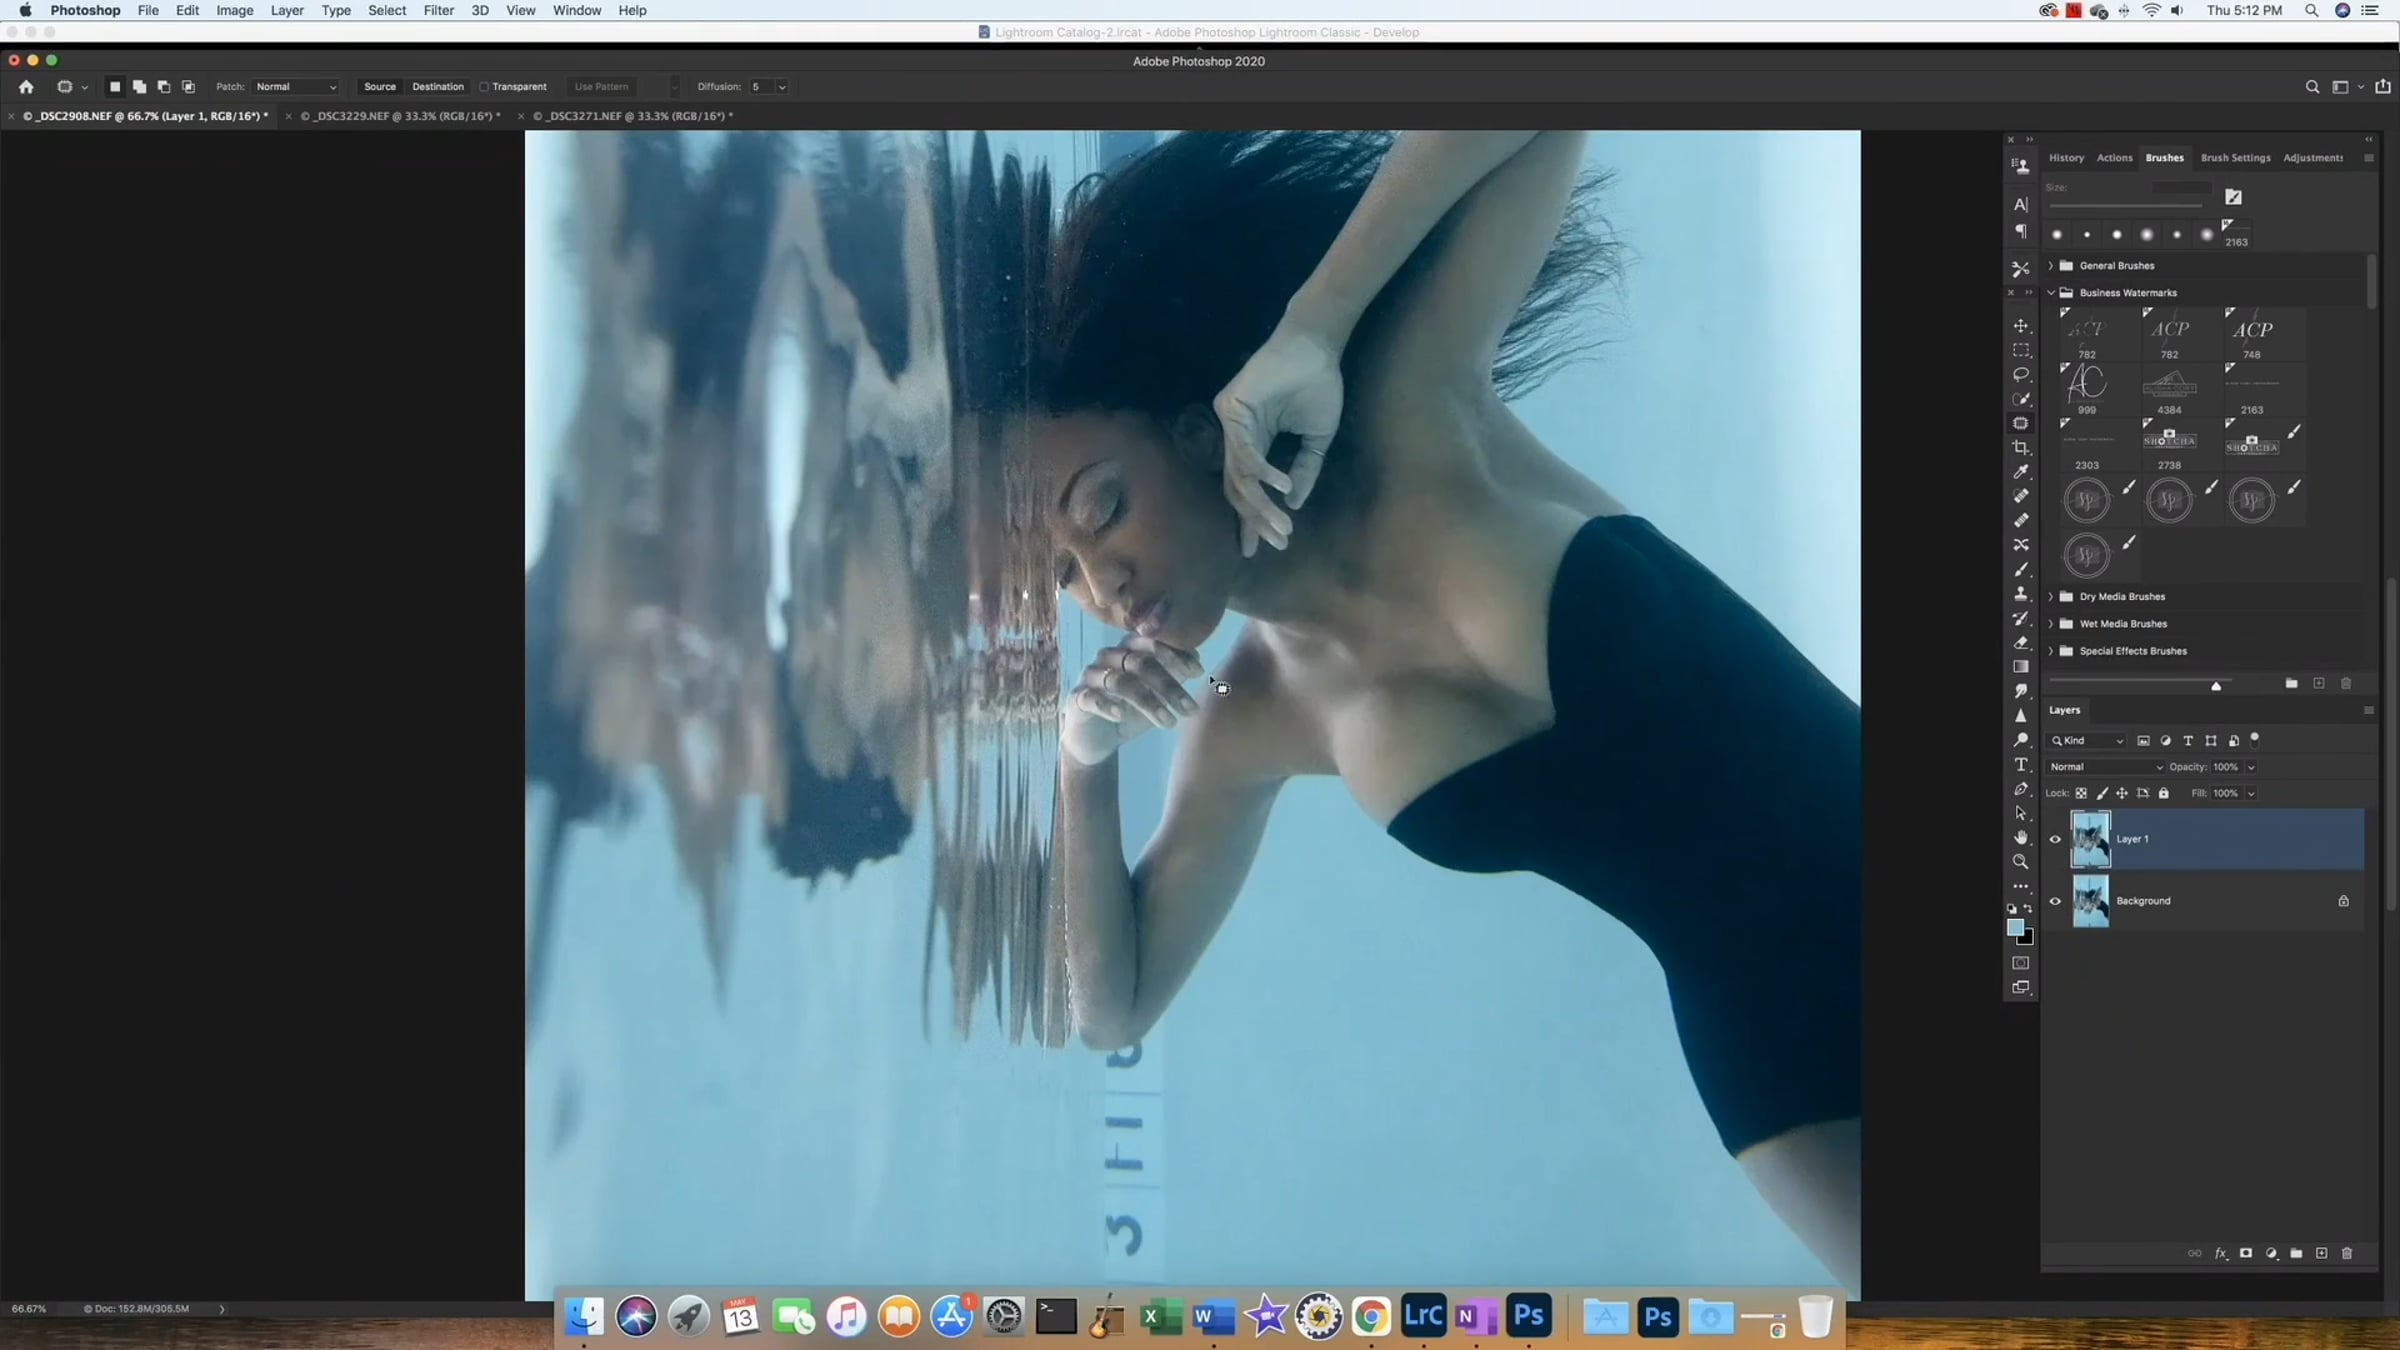Image resolution: width=2400 pixels, height=1350 pixels.
Task: Select the Lasso tool
Action: coord(2021,375)
